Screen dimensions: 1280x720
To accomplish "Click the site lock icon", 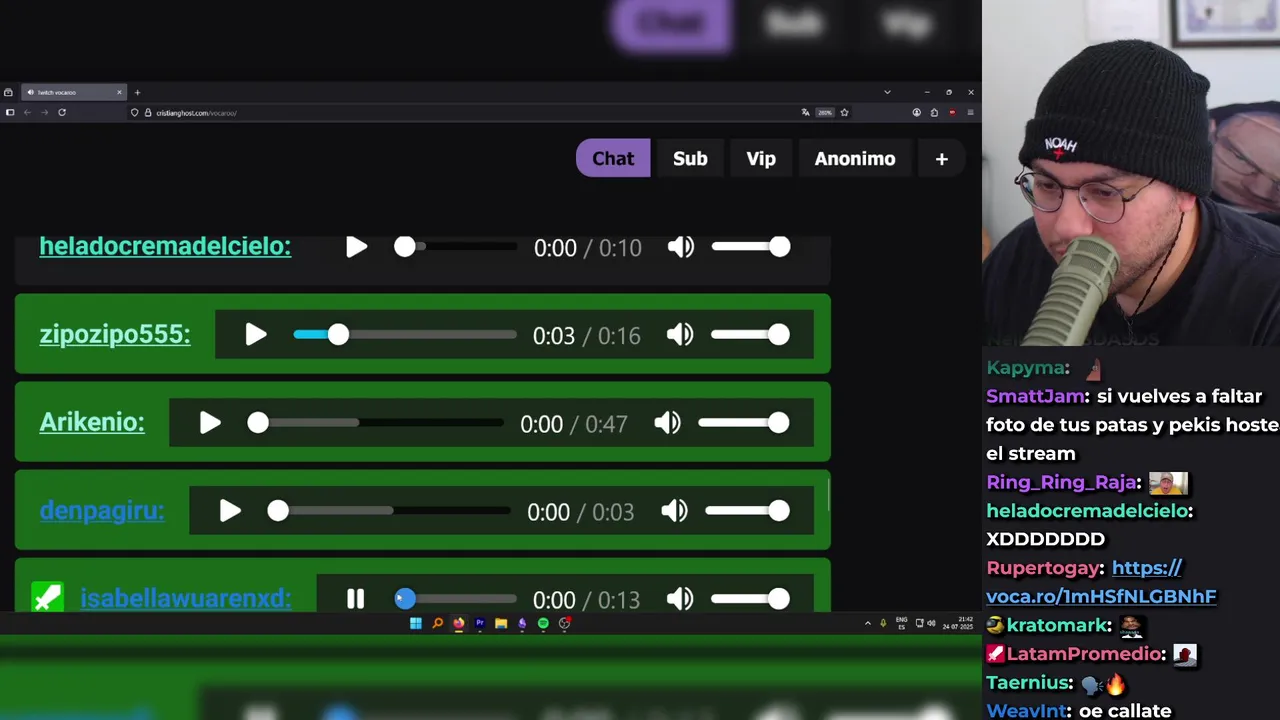I will click(x=148, y=113).
